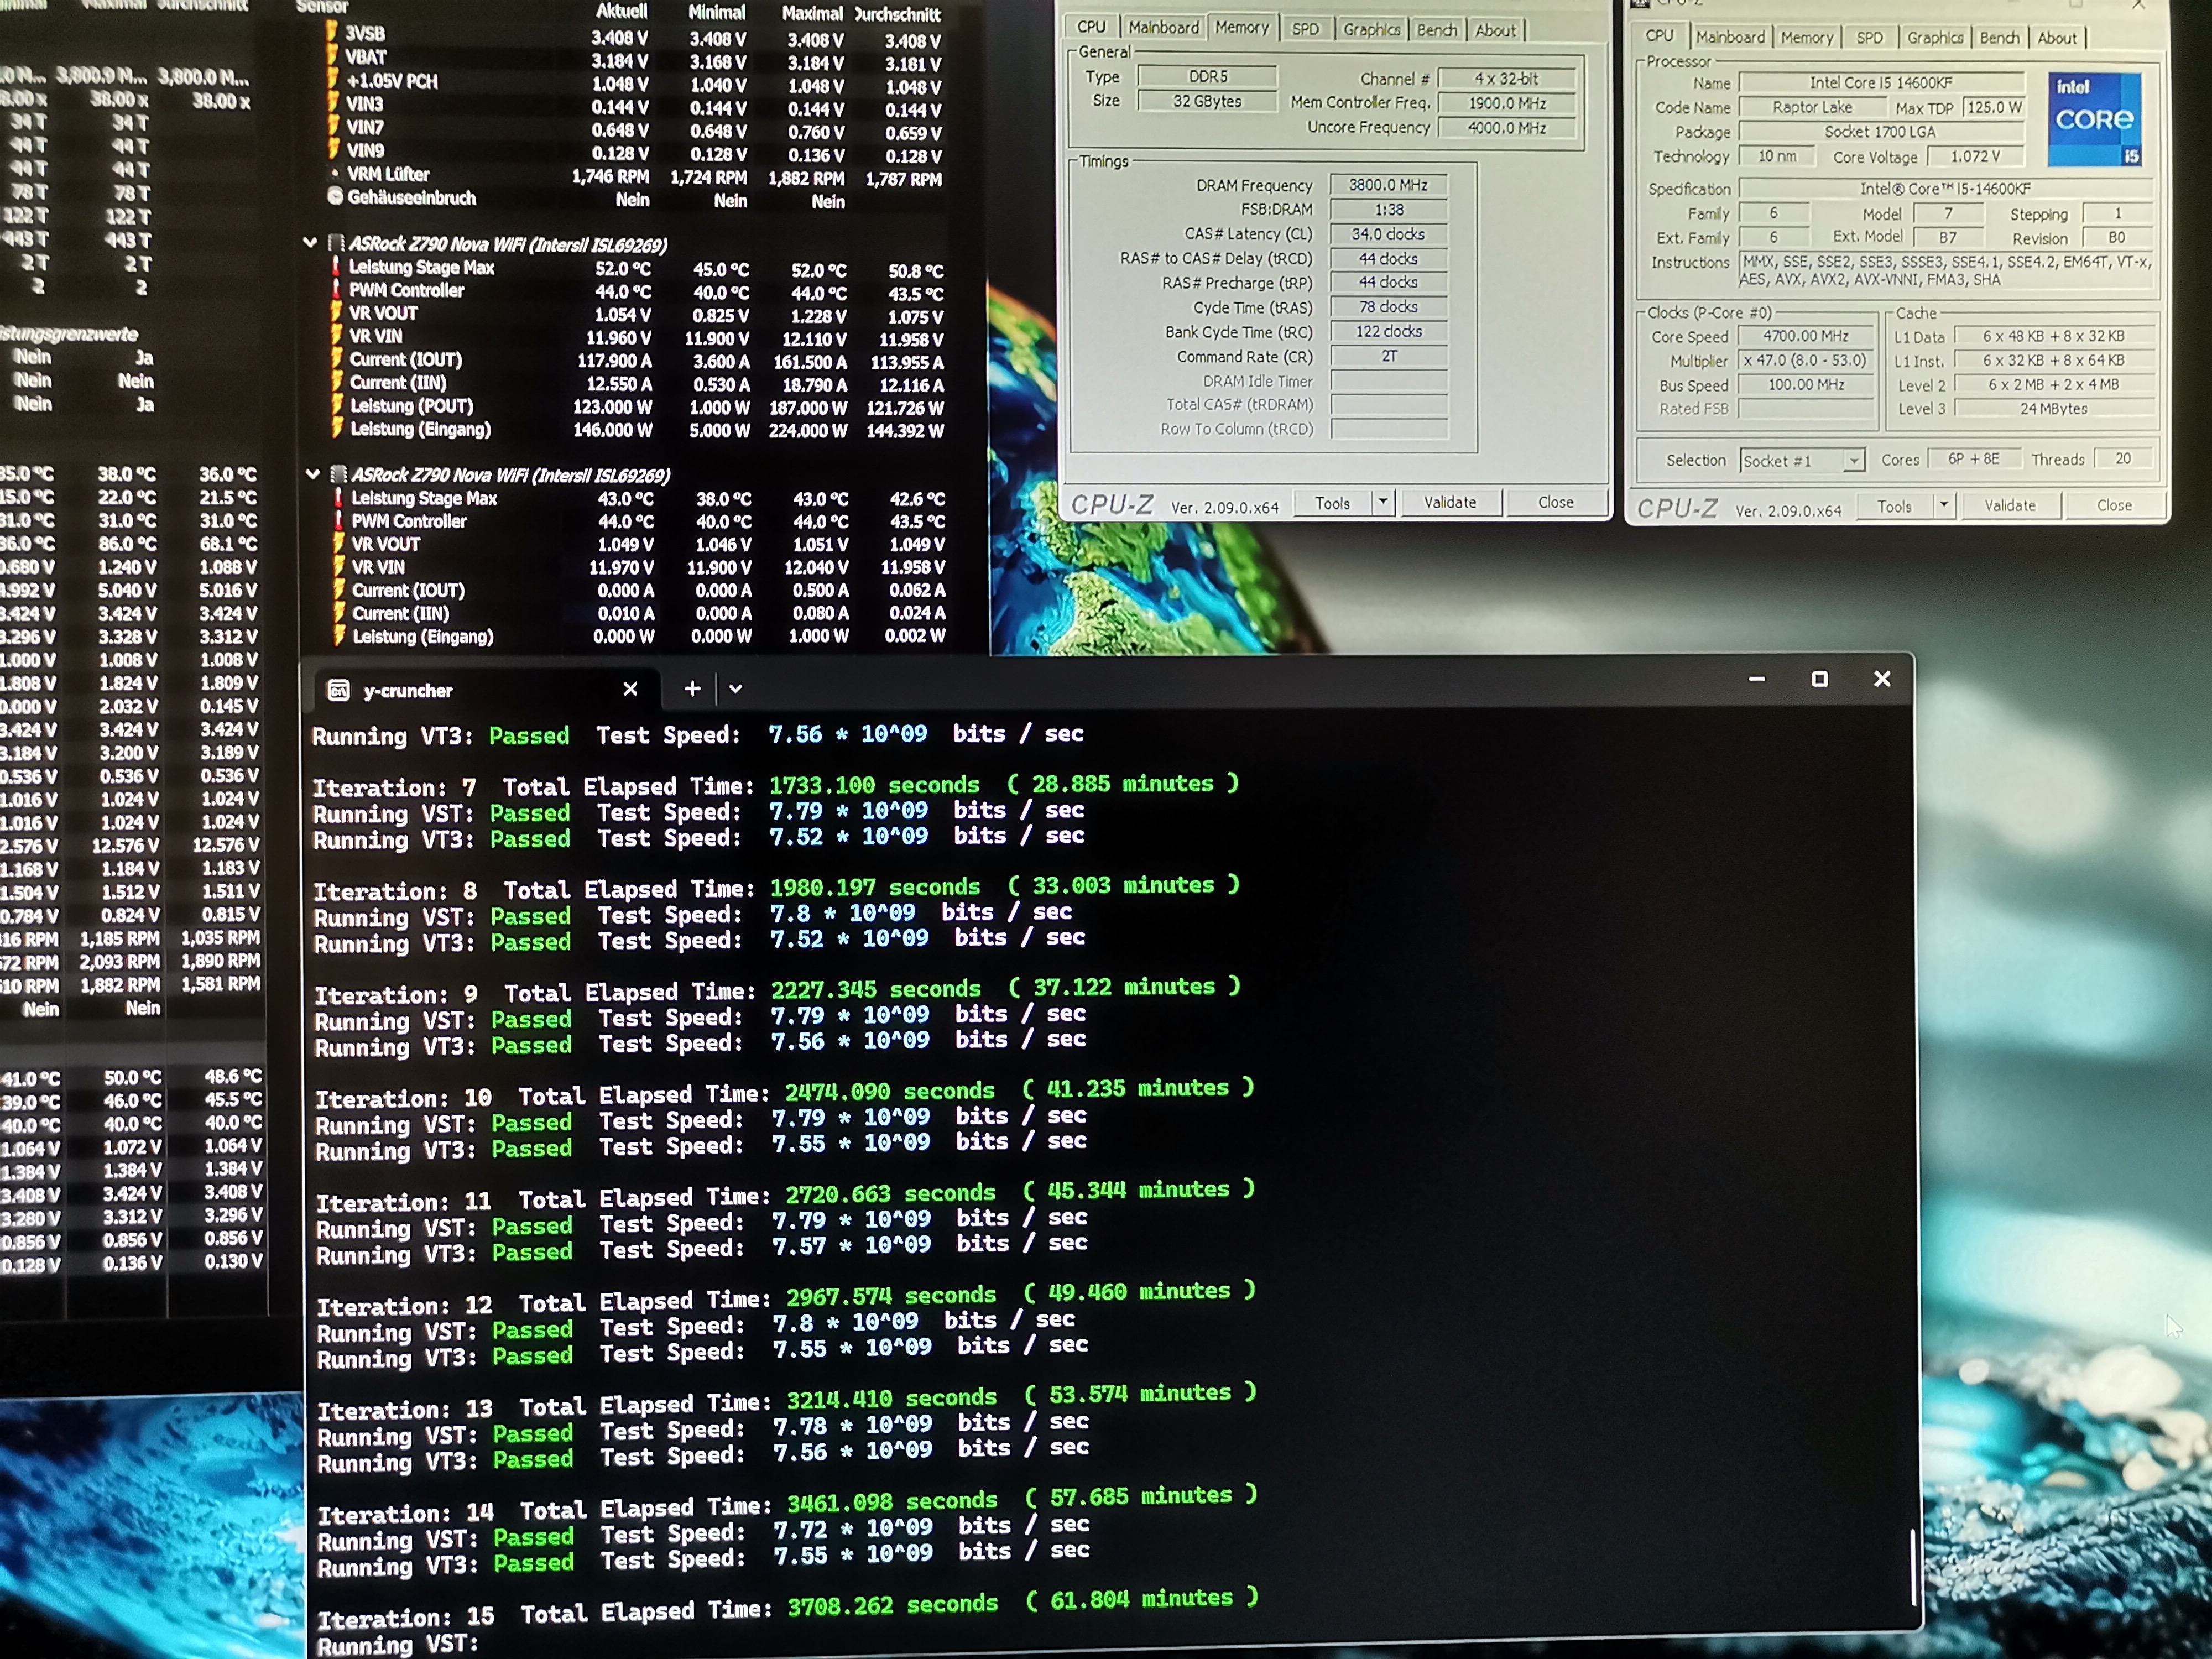The image size is (2212, 1659).
Task: Click the thermometer icon of Leistung Stage Max 52.0 °C
Action: pos(337,267)
